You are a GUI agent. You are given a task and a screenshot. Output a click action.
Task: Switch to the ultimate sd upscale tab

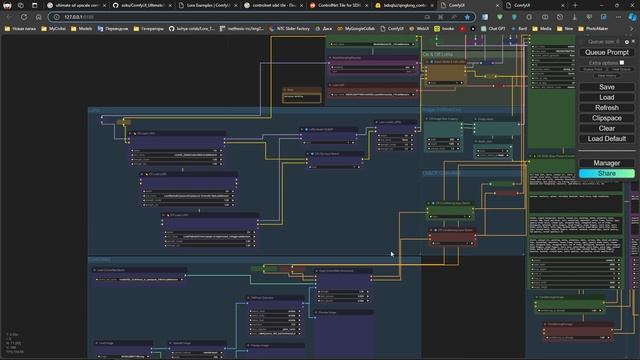click(x=76, y=5)
